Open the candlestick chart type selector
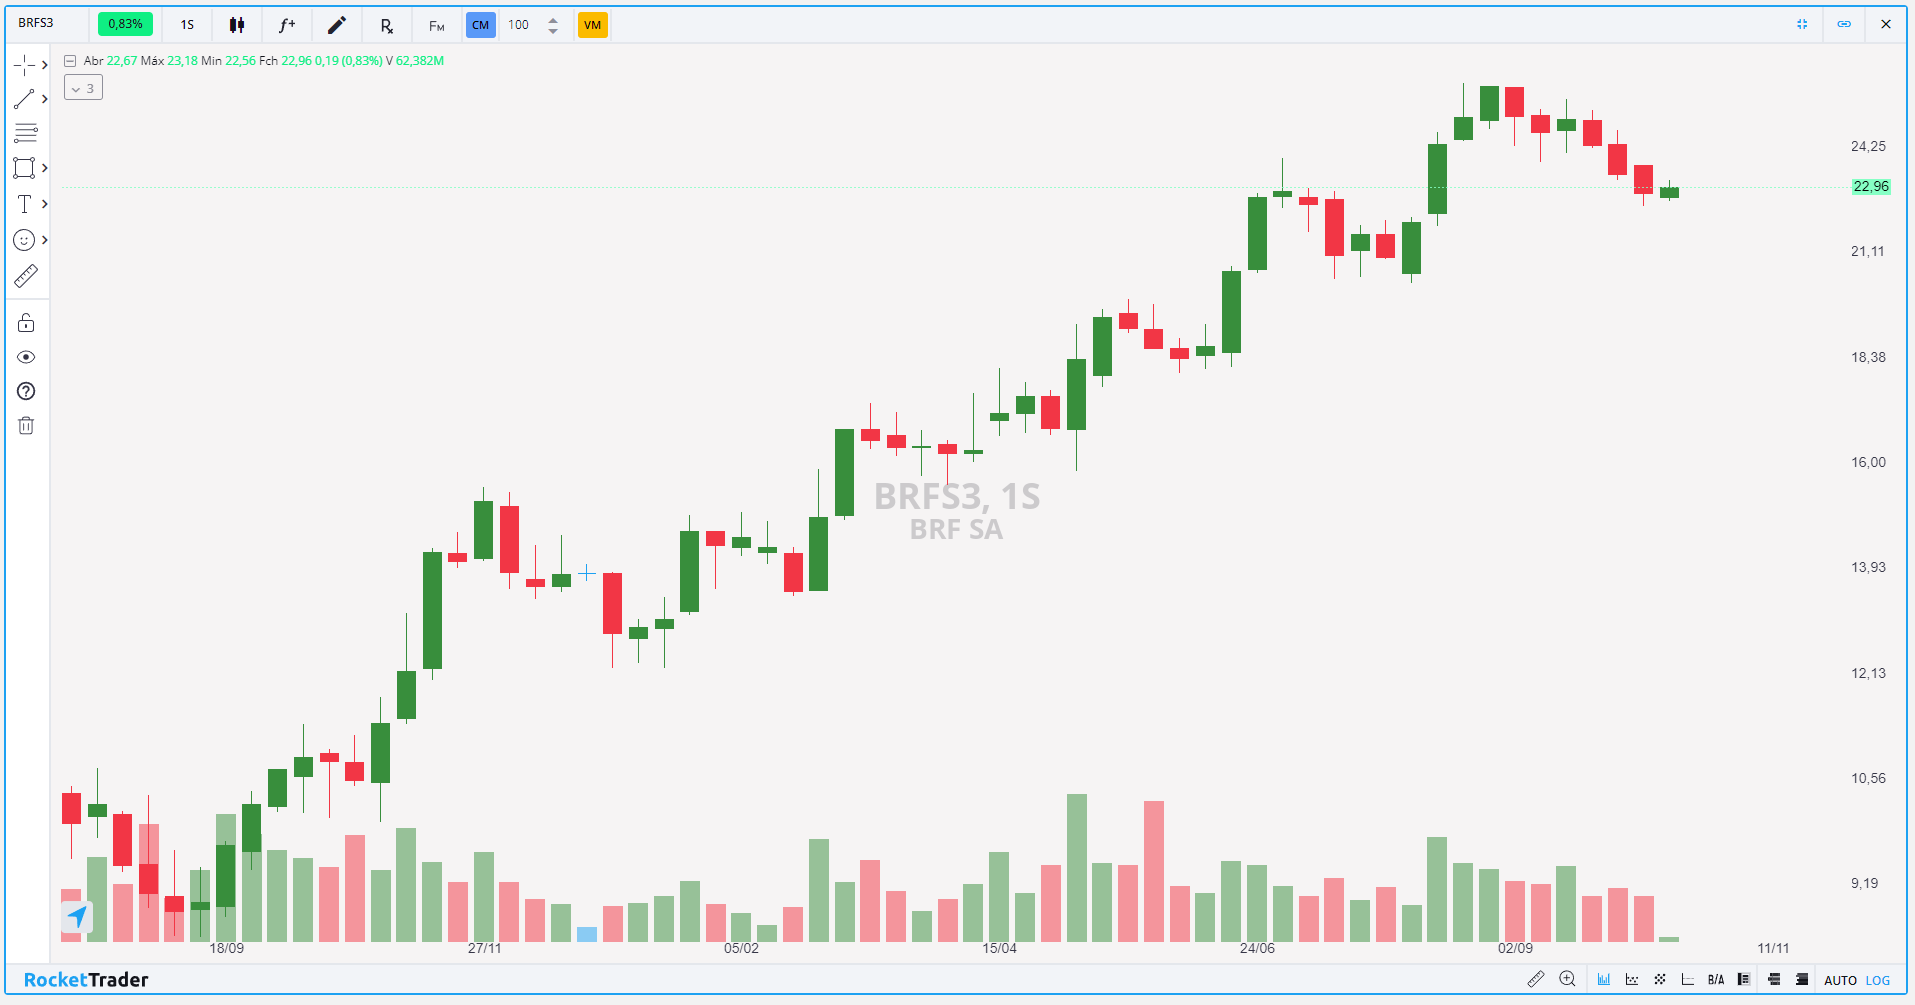The height and width of the screenshot is (1005, 1915). (x=237, y=25)
